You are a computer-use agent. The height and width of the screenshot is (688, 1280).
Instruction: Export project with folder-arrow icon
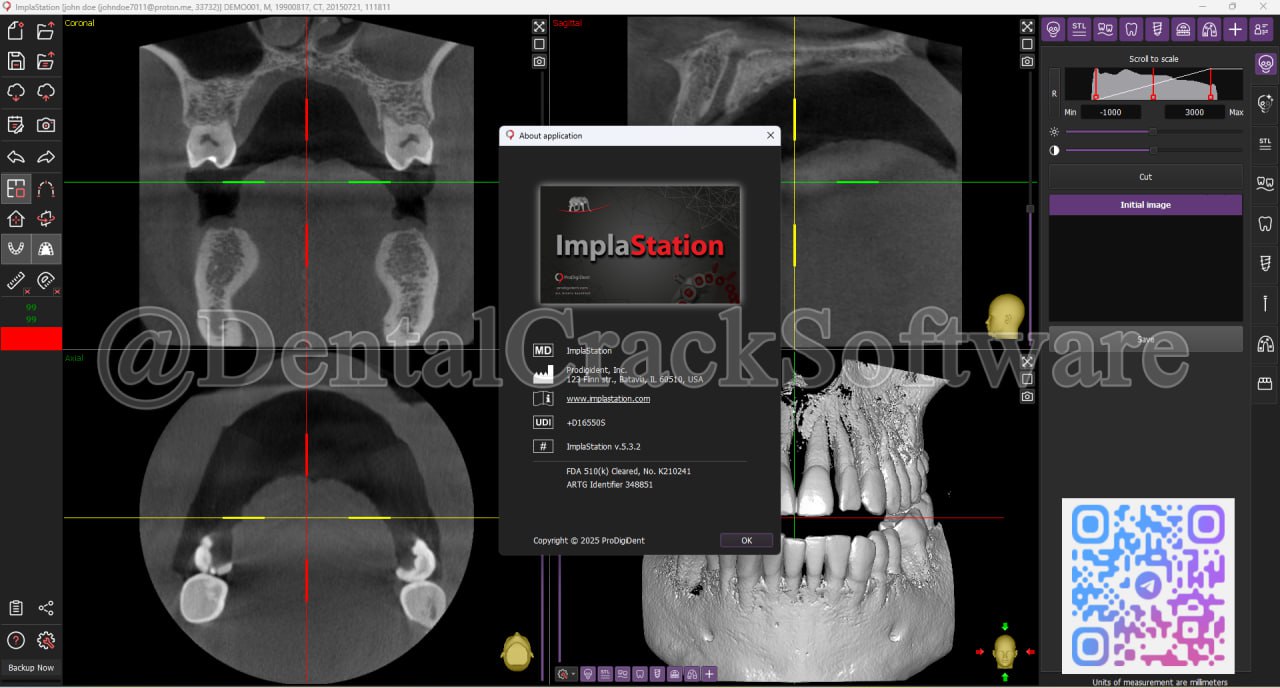click(46, 61)
